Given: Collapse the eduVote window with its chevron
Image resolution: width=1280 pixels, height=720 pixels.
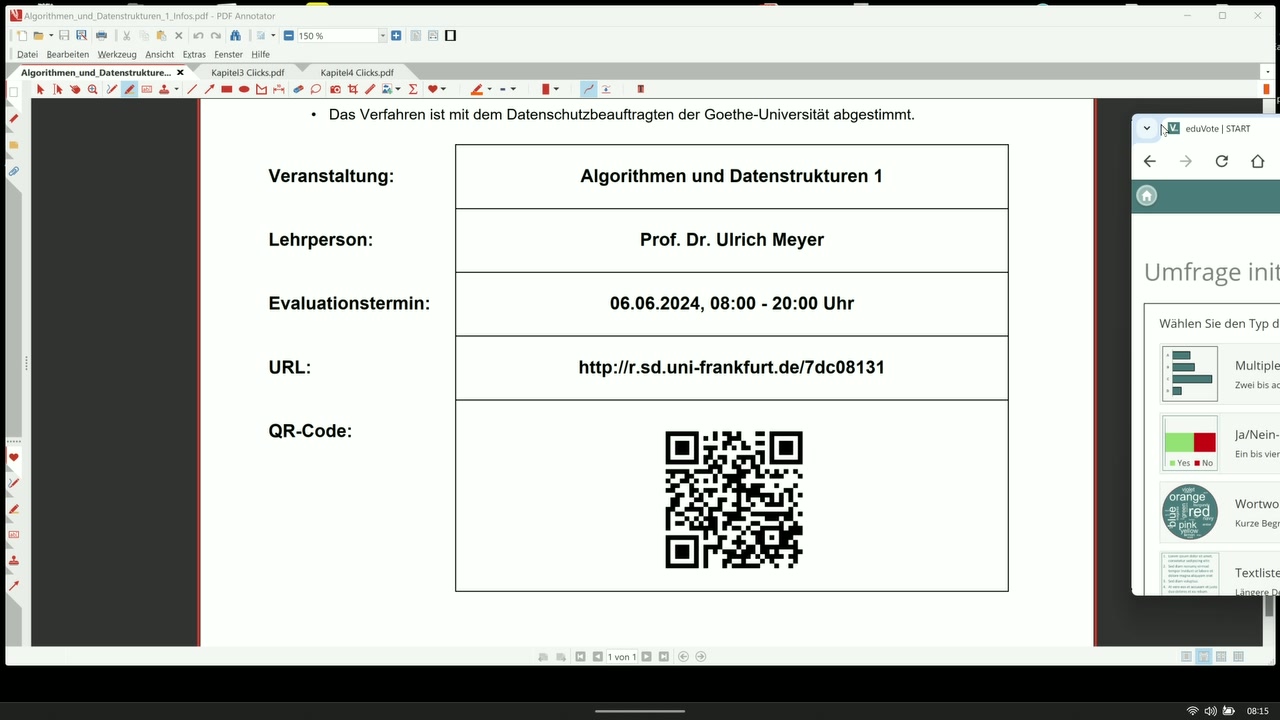Looking at the screenshot, I should 1147,128.
